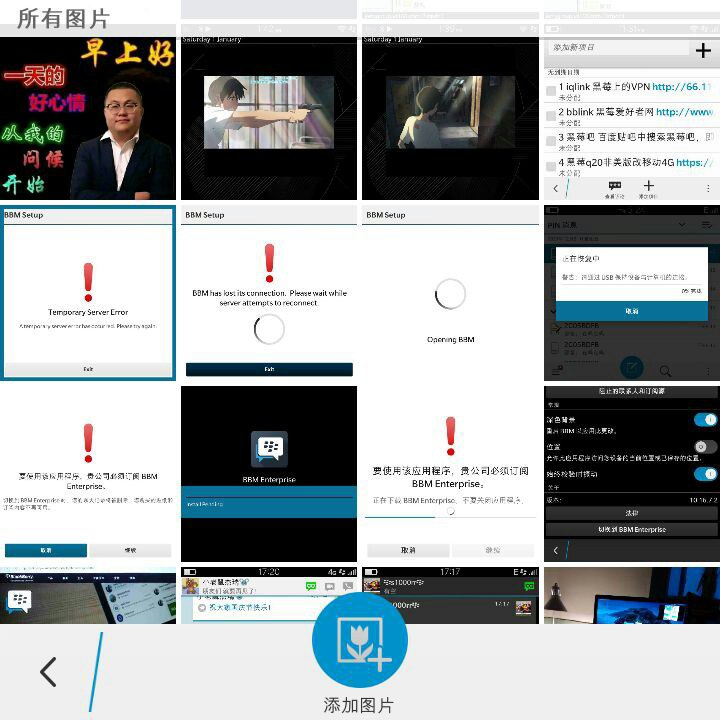Select the iqlink VPN to-do list thumbnail
The height and width of the screenshot is (720, 720).
(x=632, y=118)
